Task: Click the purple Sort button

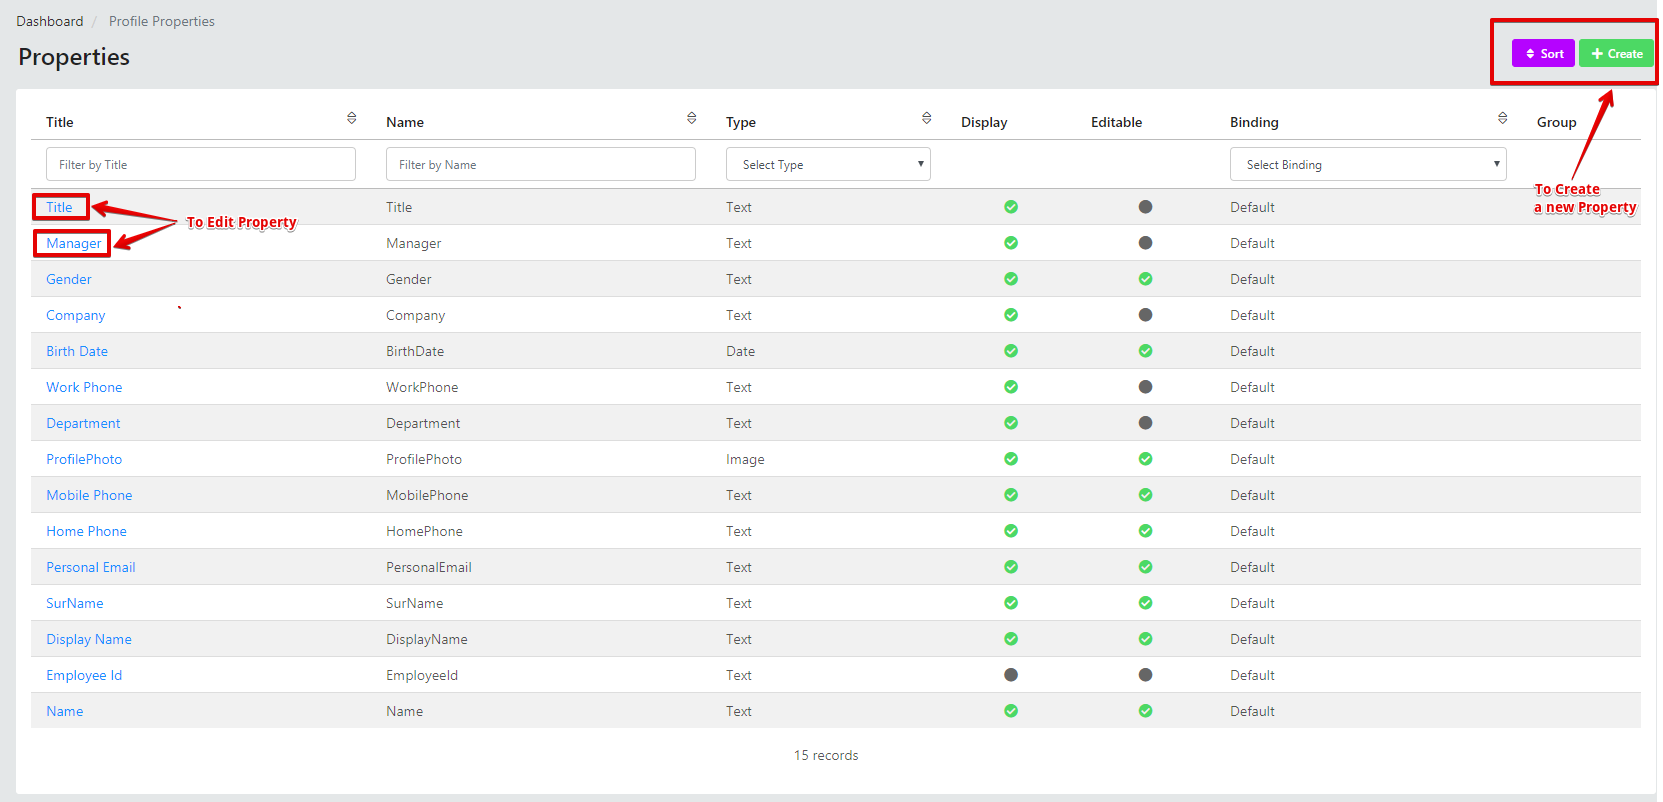Action: pyautogui.click(x=1543, y=53)
